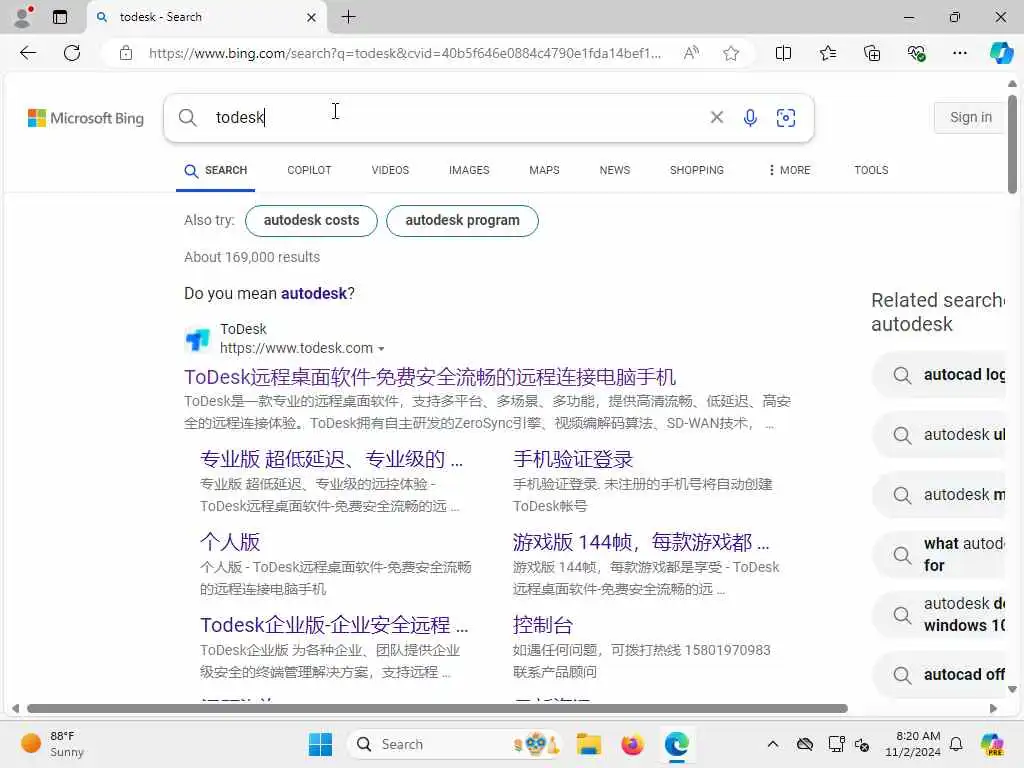Open Copilot sidebar icon in Edge
1024x768 pixels.
1001,53
